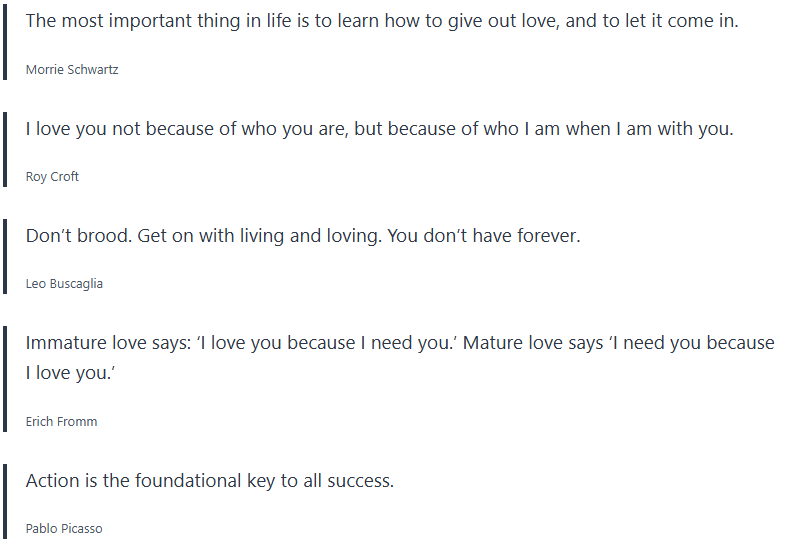Click the Erich Fromm author name
Viewport: 807px width, 543px height.
(x=61, y=422)
